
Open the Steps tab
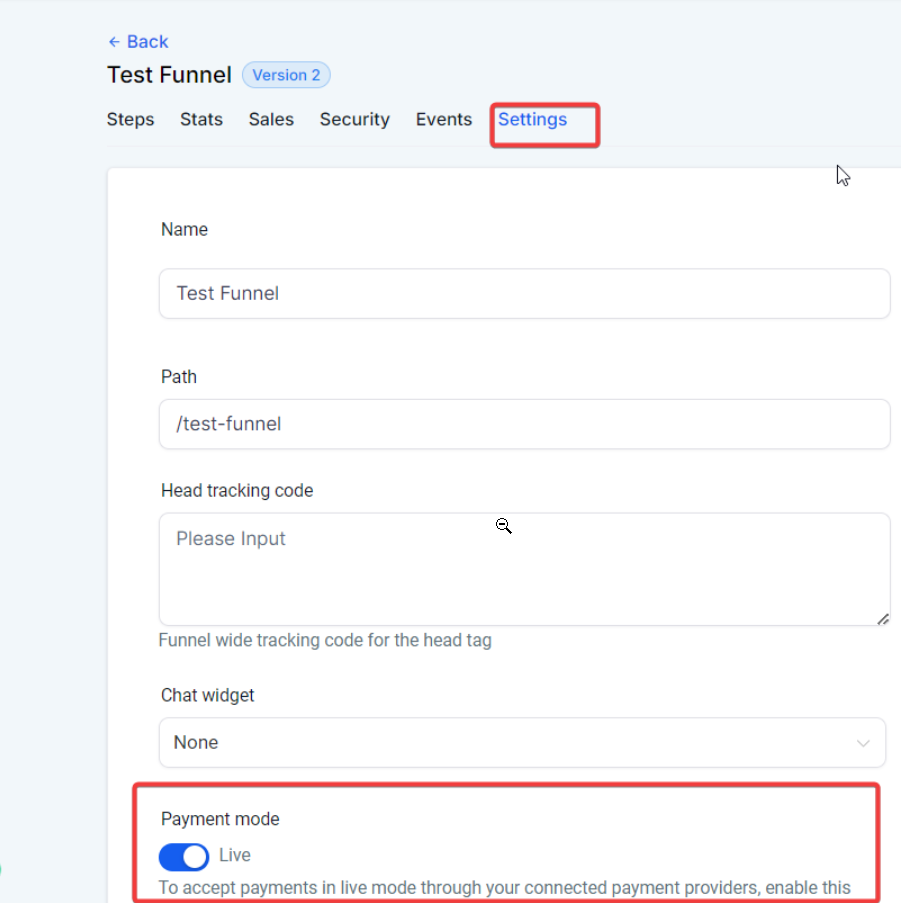[130, 120]
